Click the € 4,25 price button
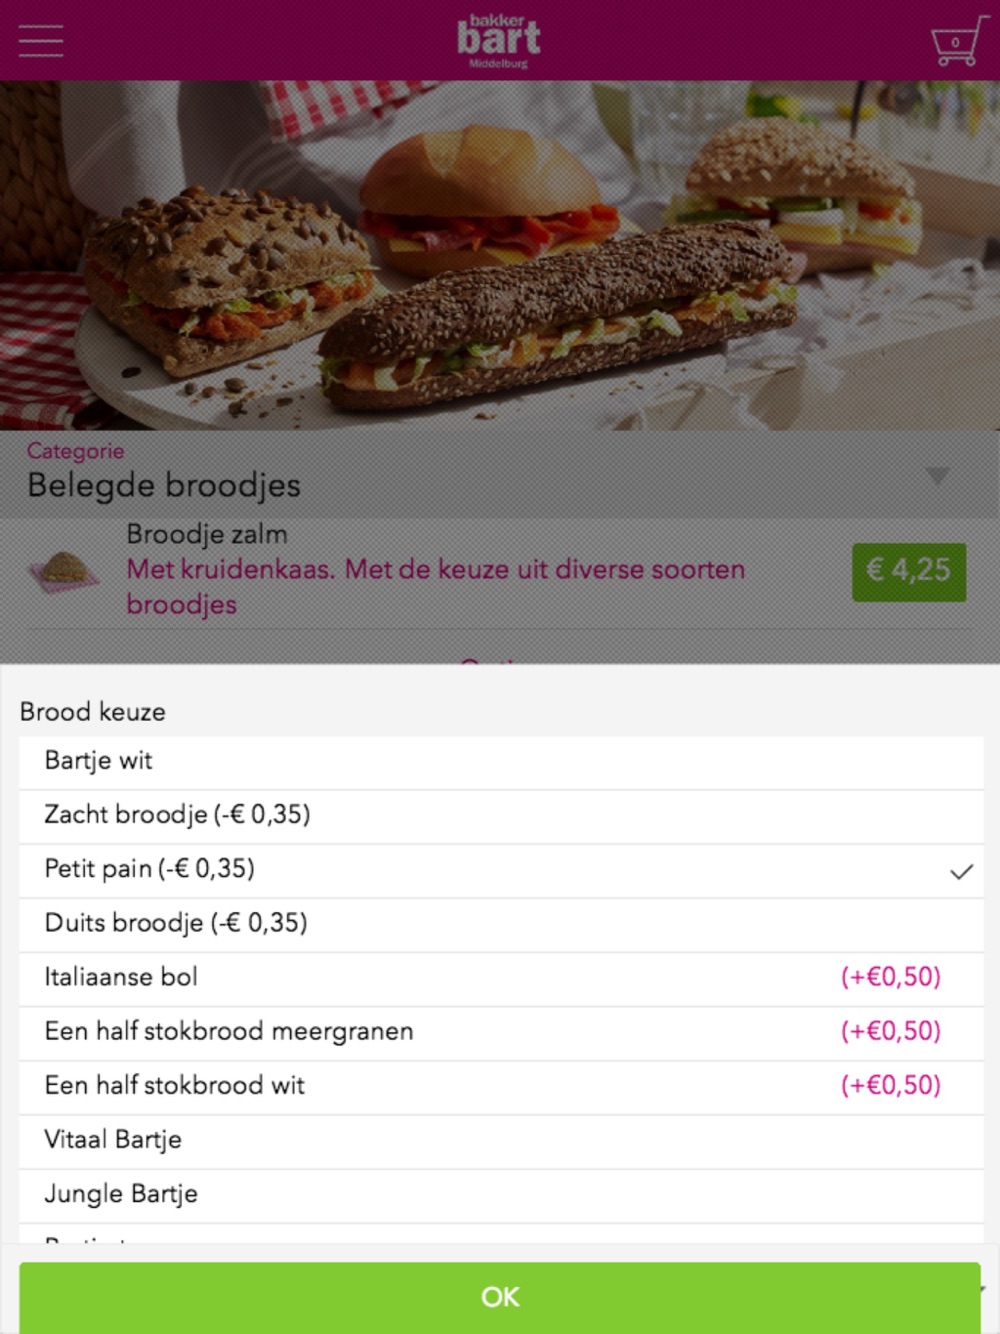 click(x=908, y=571)
